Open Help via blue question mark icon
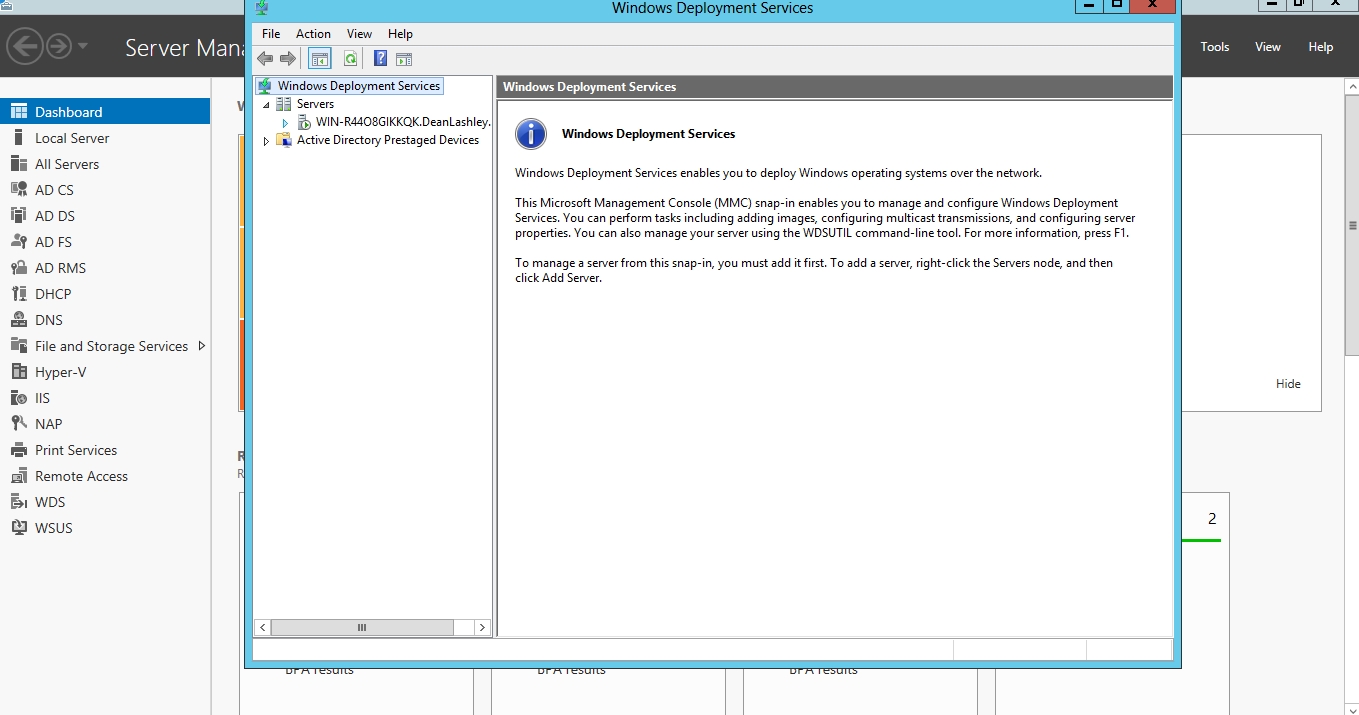 point(380,59)
